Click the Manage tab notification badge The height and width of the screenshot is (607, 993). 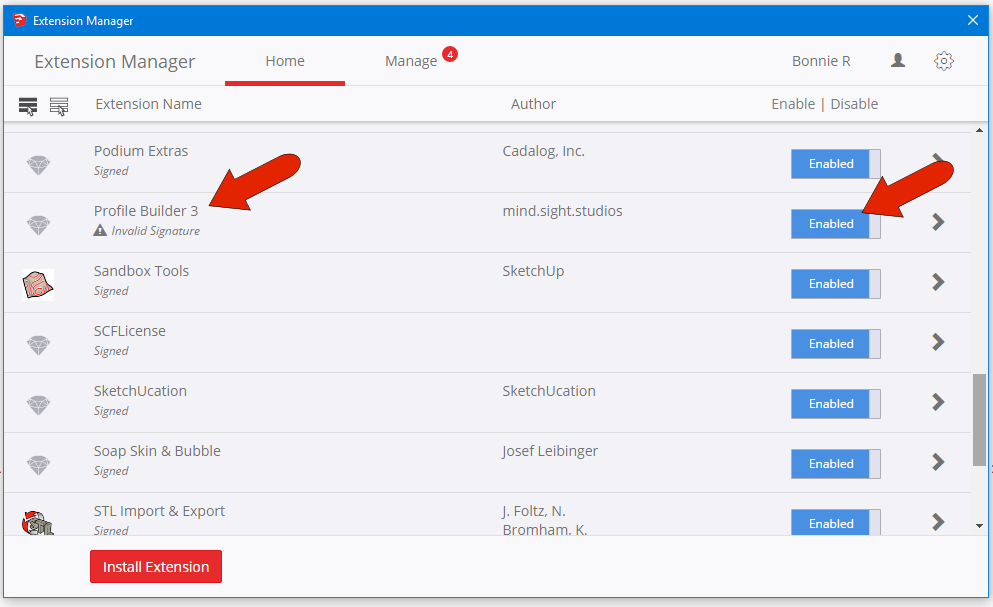click(450, 54)
